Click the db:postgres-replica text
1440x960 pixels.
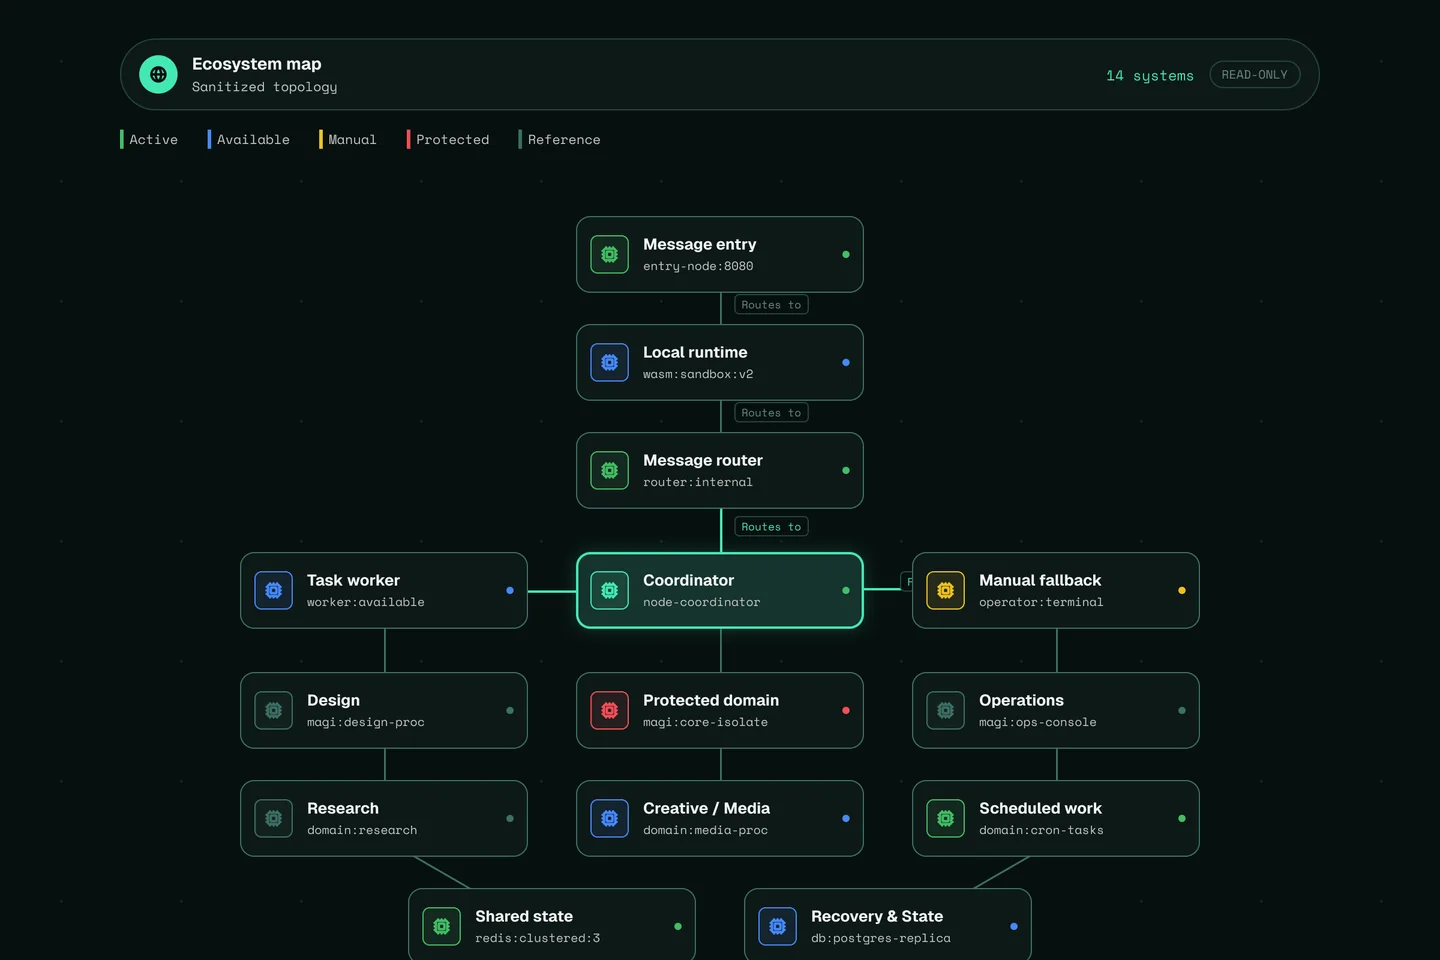881,938
